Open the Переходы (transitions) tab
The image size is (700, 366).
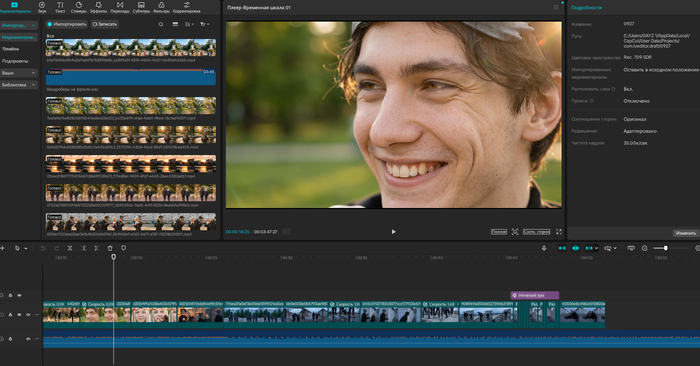(x=120, y=7)
